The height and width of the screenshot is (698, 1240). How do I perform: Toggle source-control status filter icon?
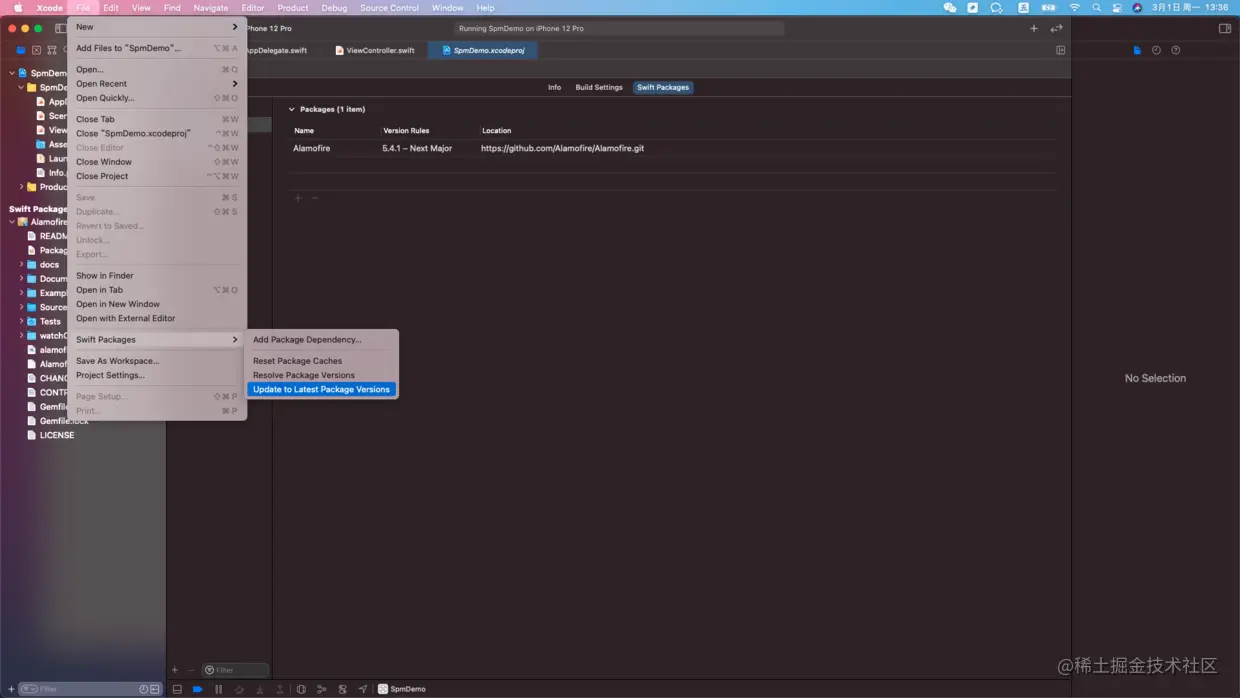tap(155, 689)
